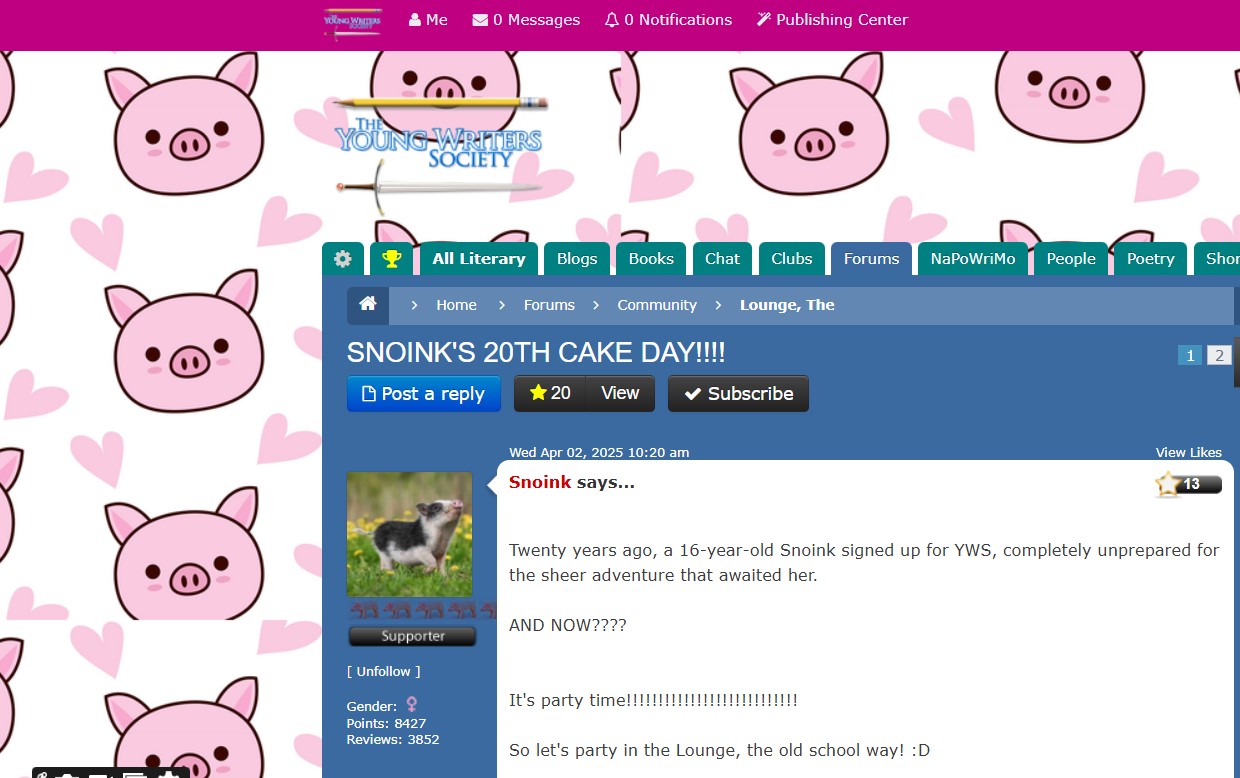Open the Snoink username link
Viewport: 1240px width, 778px height.
coord(540,483)
